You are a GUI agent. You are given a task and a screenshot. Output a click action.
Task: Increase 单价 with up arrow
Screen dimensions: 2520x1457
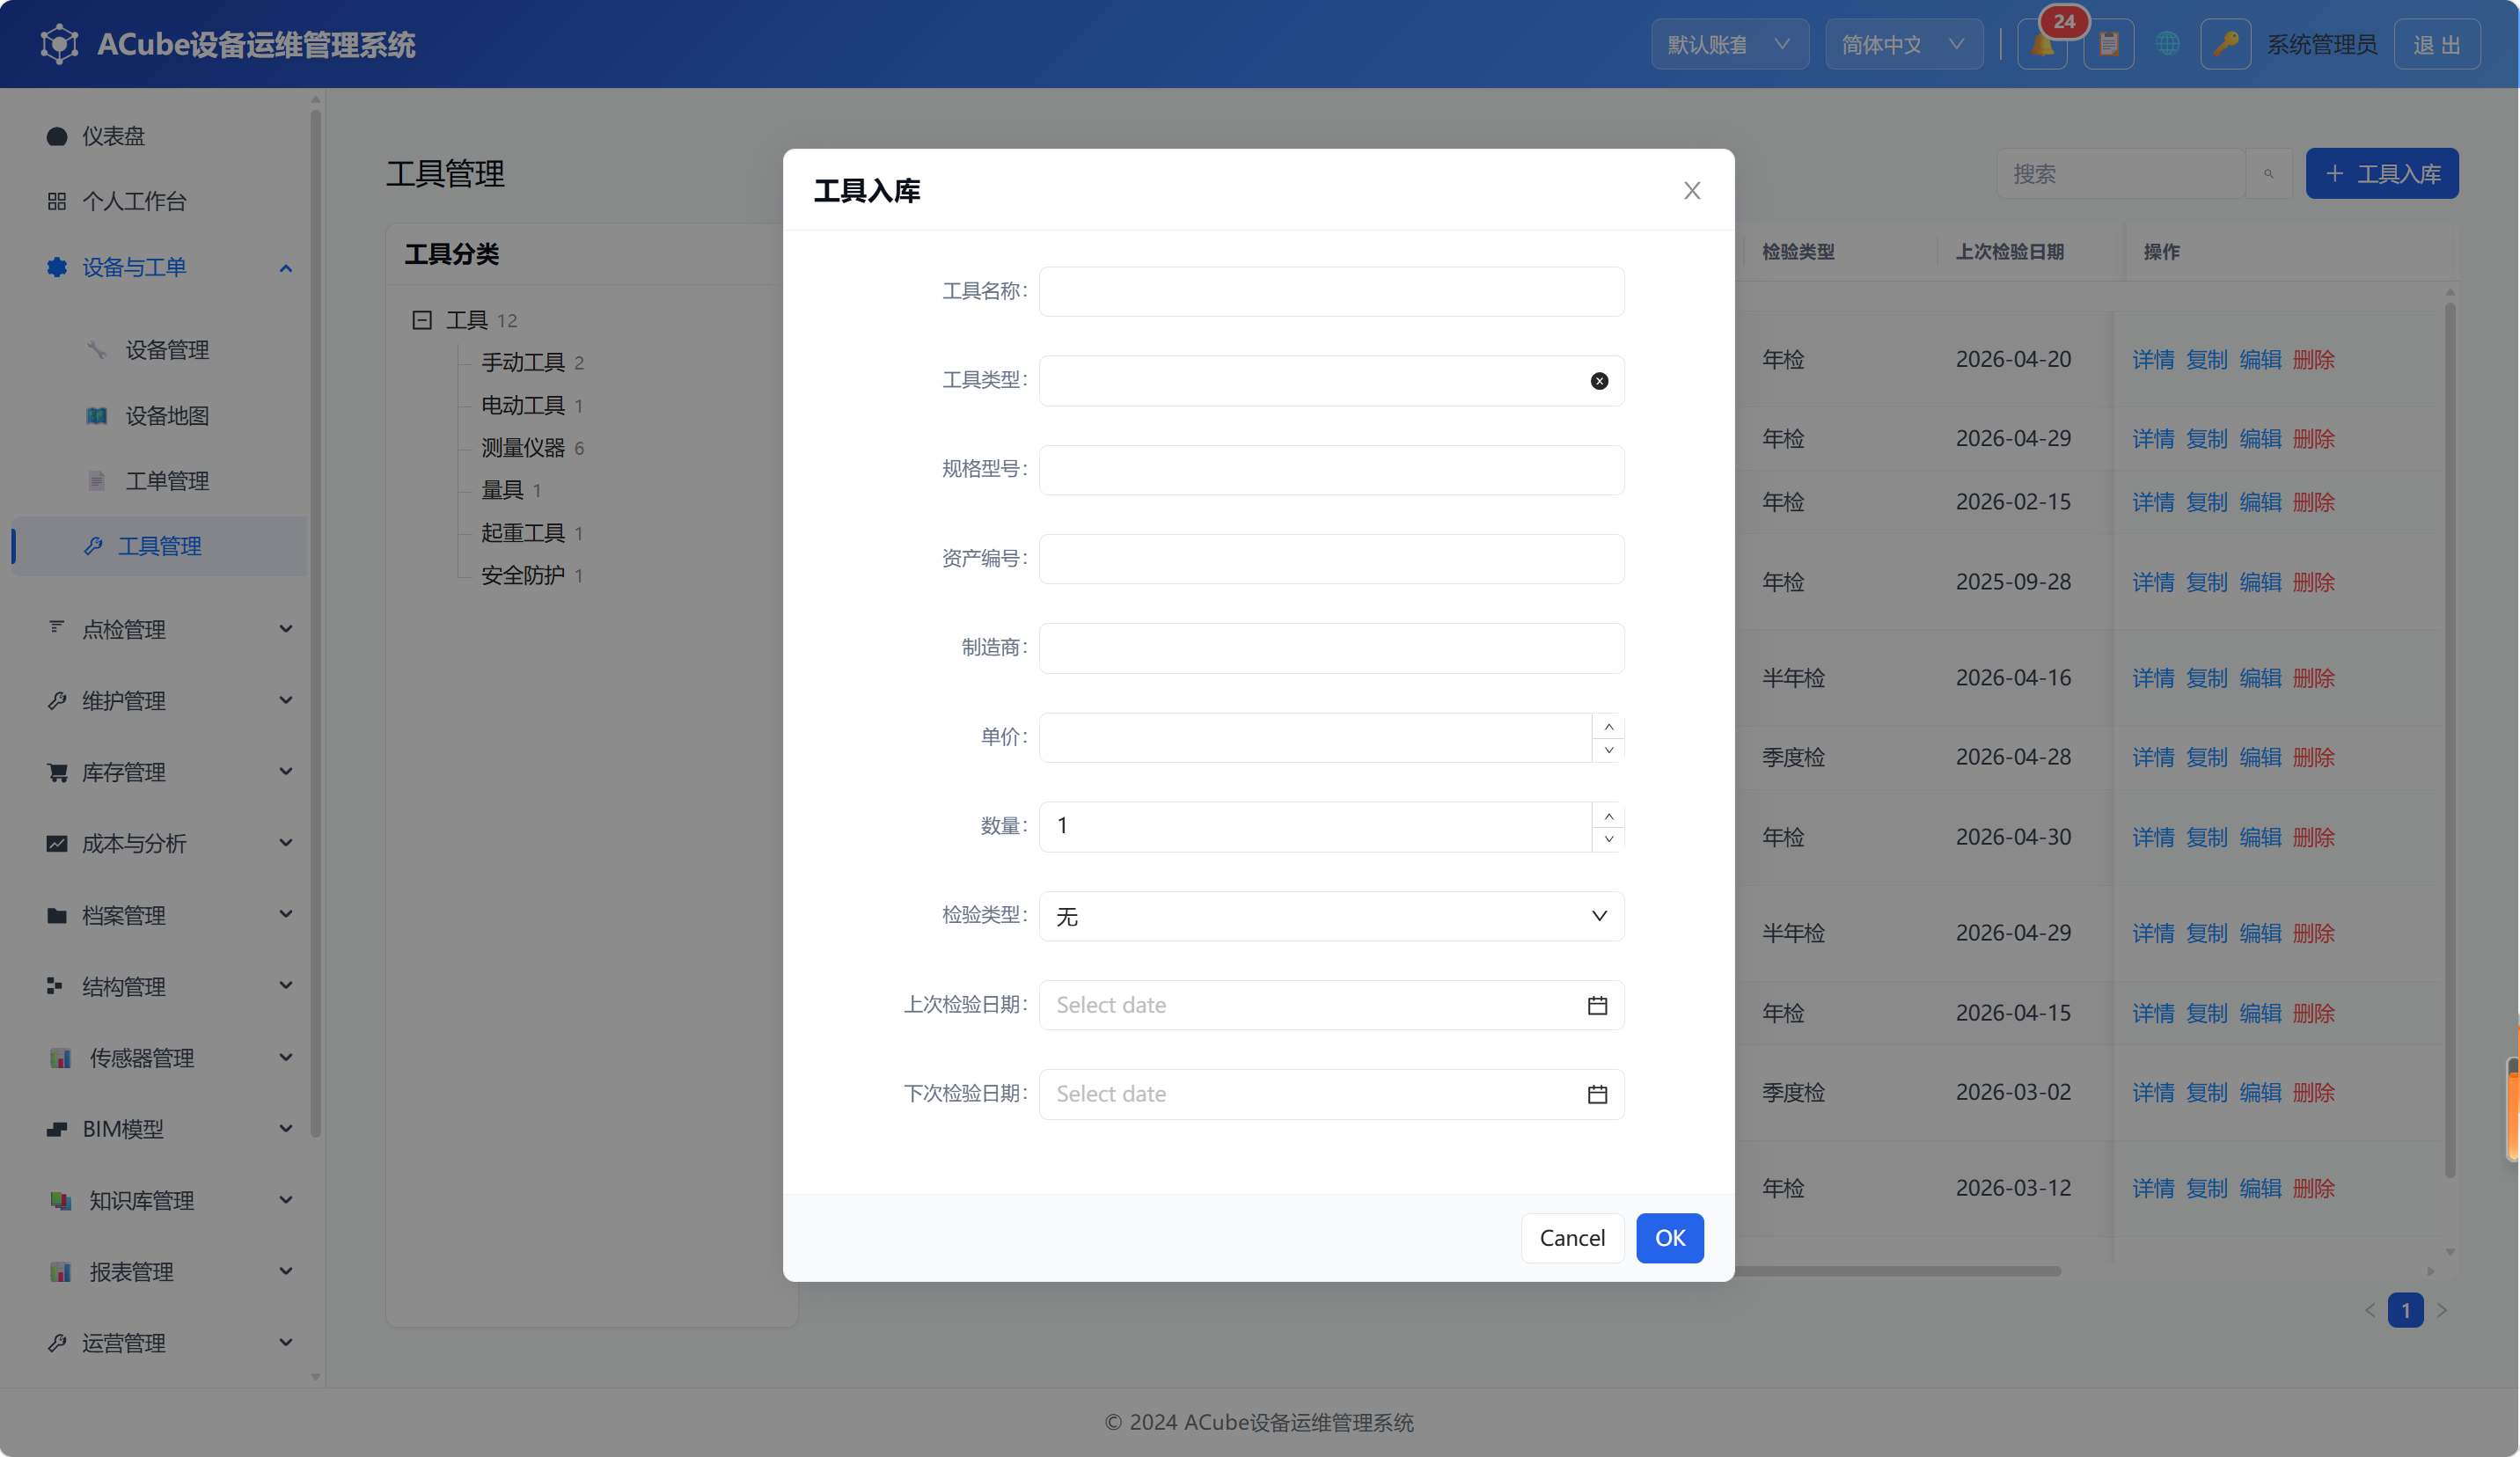pos(1608,726)
